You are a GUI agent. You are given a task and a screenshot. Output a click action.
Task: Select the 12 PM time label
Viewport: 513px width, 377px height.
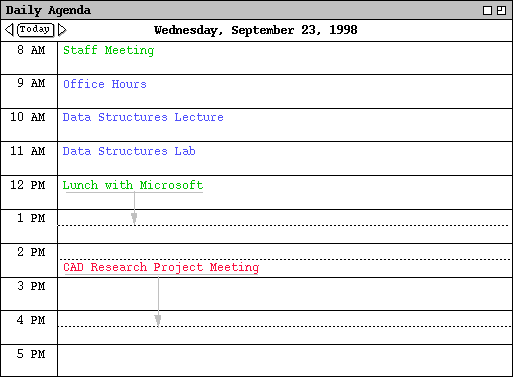tap(27, 185)
